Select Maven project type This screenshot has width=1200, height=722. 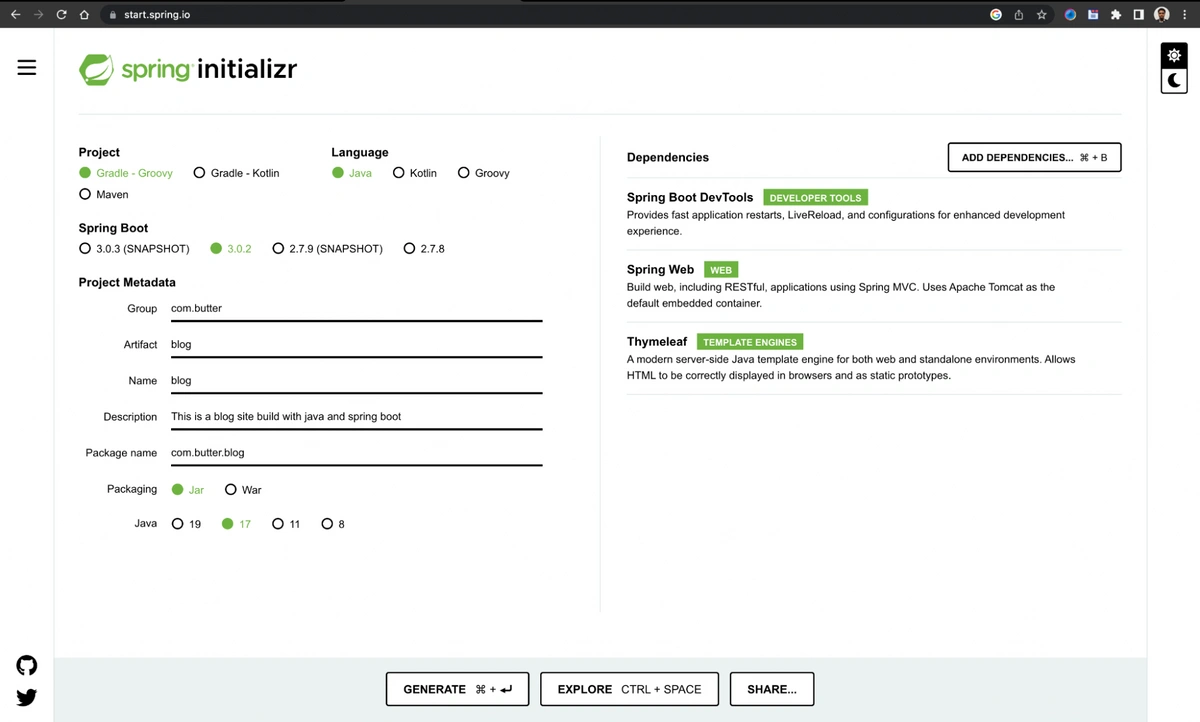point(104,194)
